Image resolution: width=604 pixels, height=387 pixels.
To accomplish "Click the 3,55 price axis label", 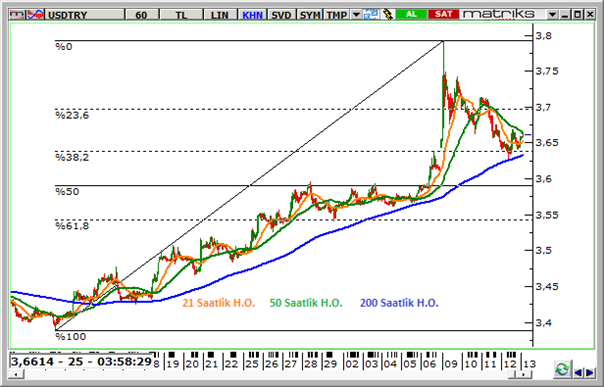I will (547, 215).
